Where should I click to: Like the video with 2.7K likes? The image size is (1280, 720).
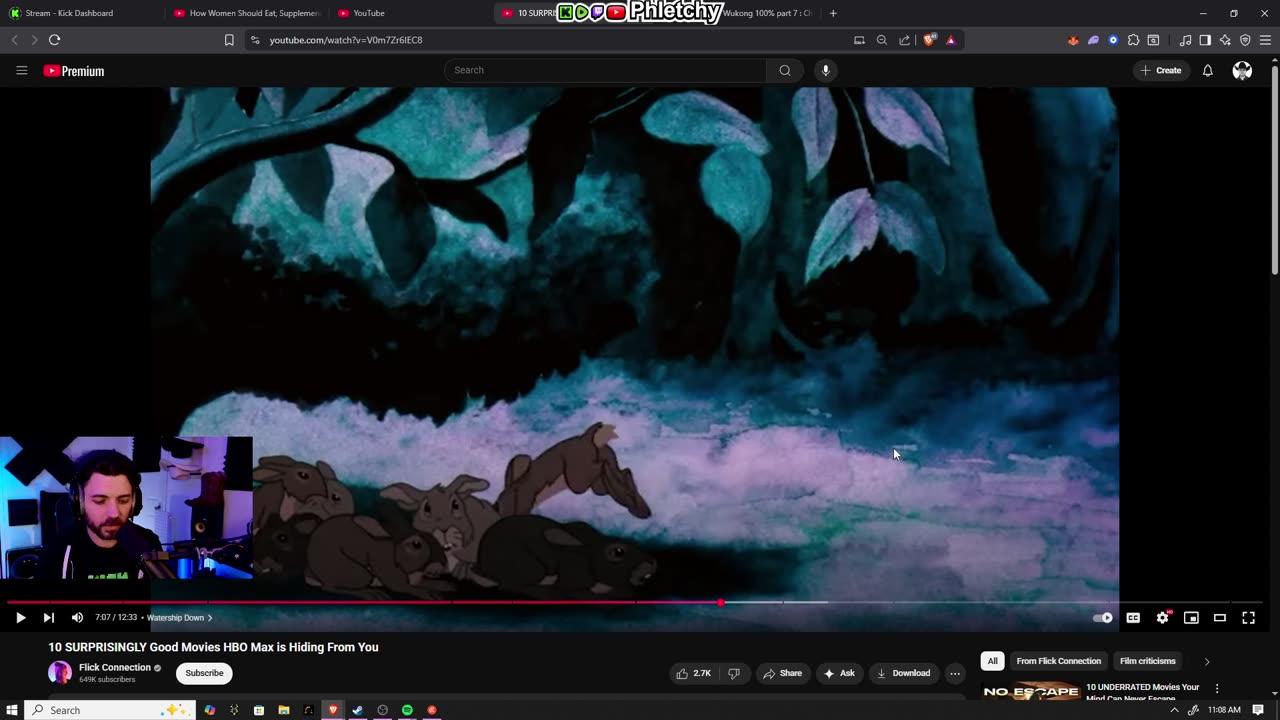pos(693,673)
